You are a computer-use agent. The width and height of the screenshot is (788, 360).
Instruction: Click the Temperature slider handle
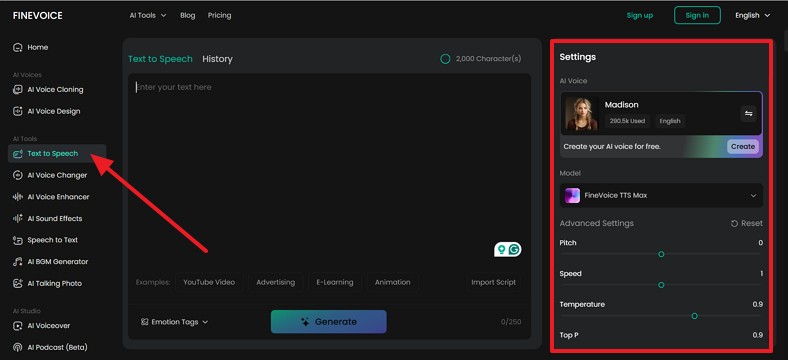click(695, 316)
